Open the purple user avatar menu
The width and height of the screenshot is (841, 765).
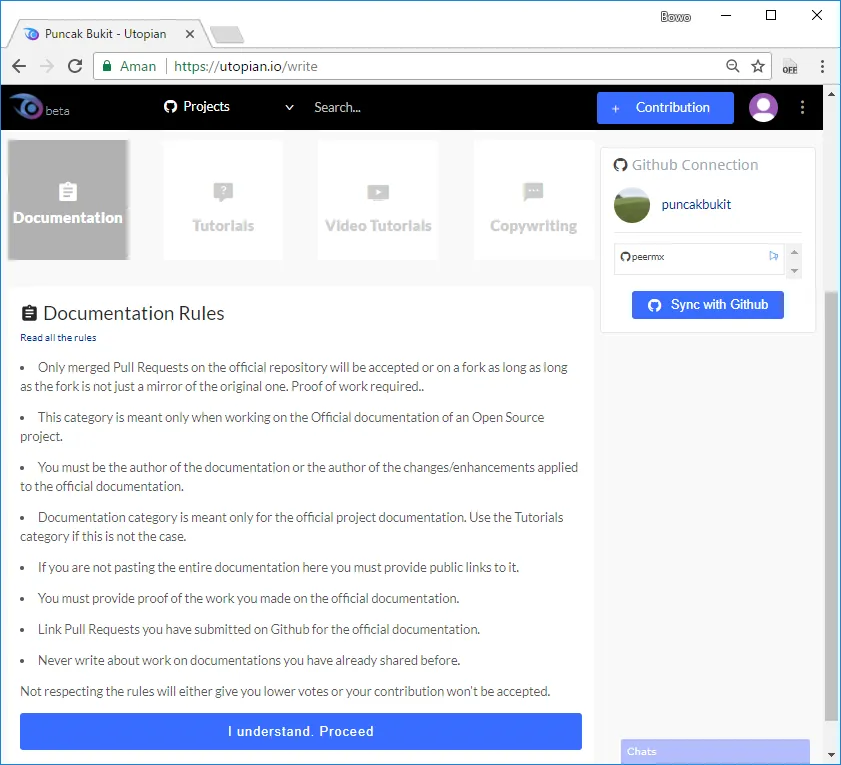pos(763,107)
